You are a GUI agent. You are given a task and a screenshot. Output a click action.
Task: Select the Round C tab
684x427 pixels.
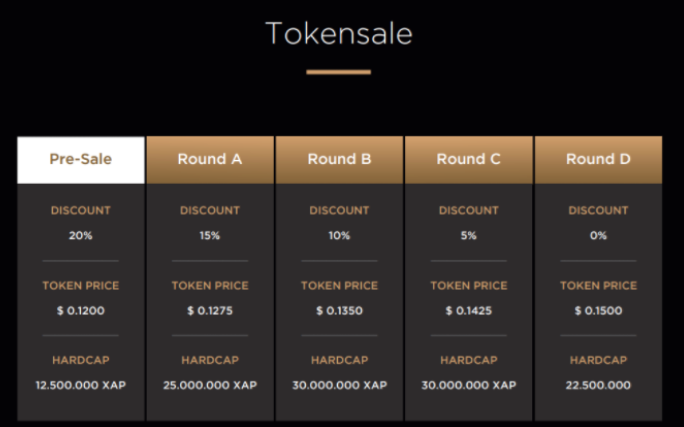tap(469, 159)
